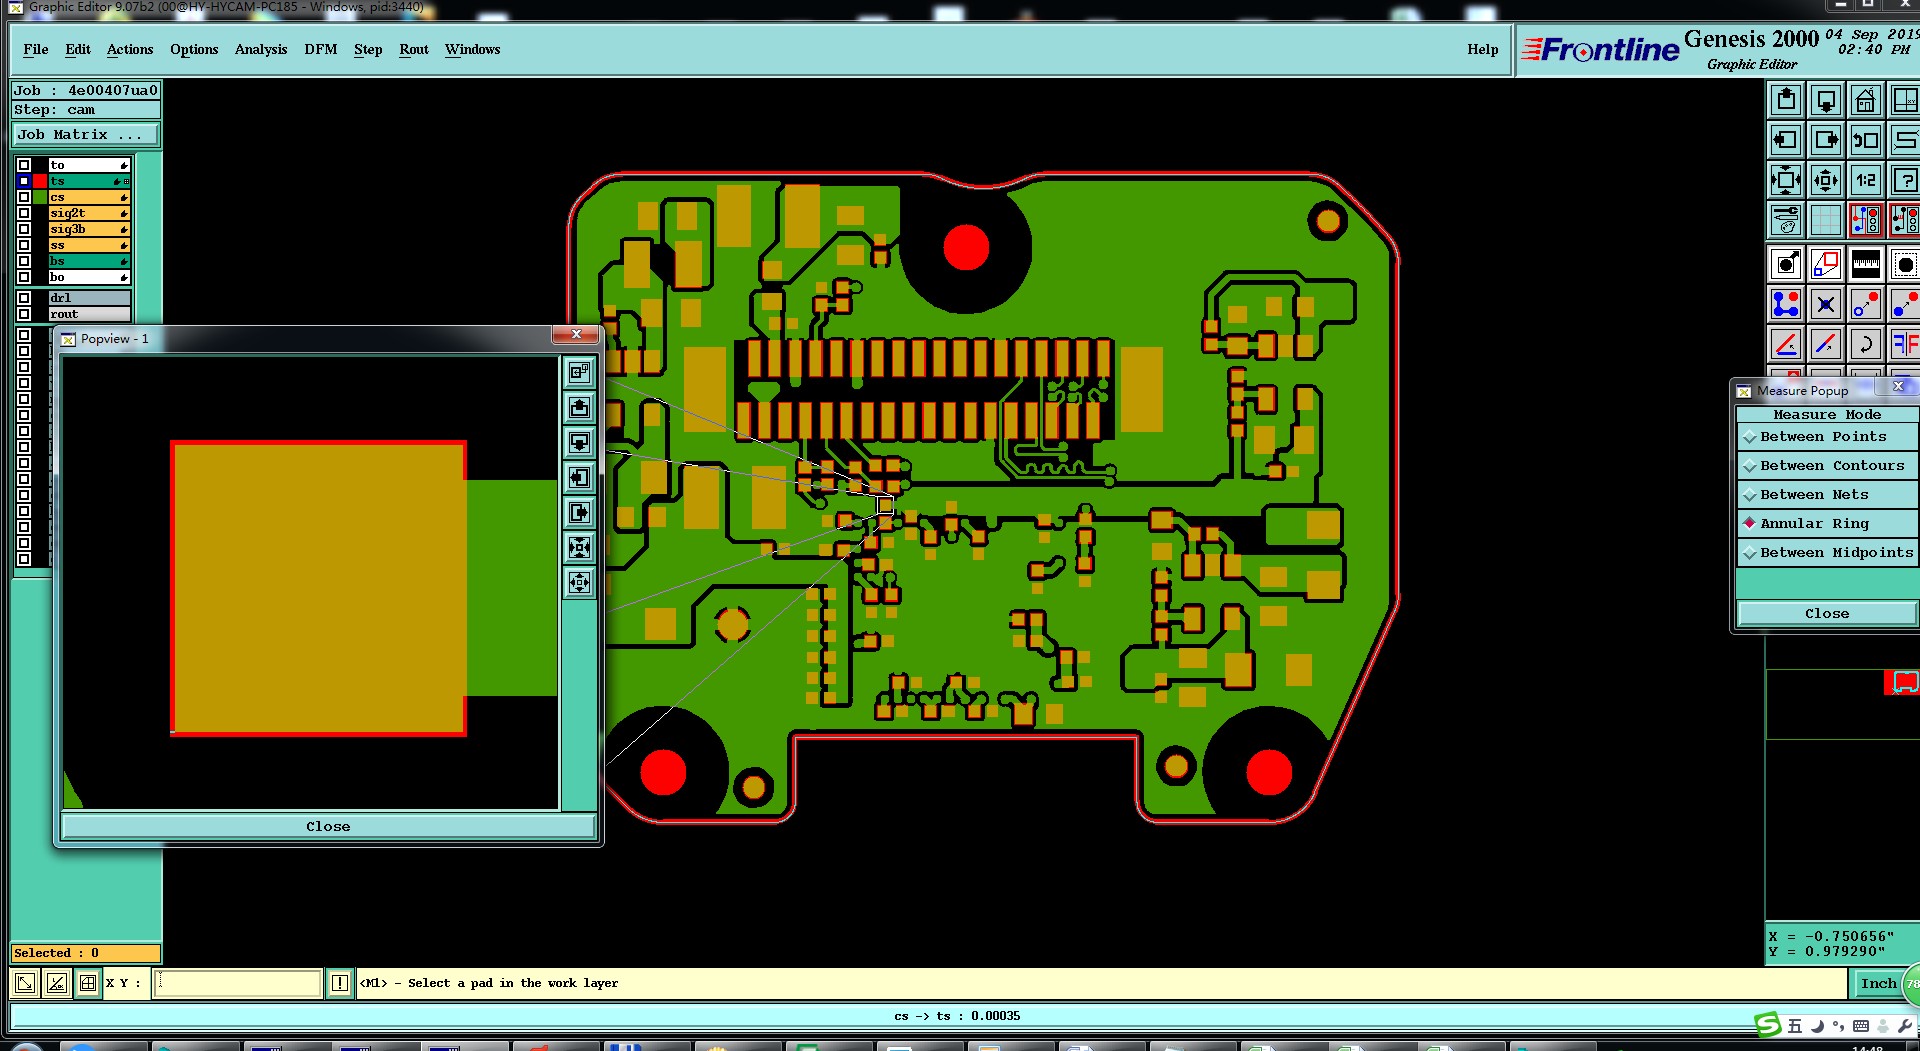Select the Between Nets measure mode
1920x1051 pixels.
[x=1826, y=495]
